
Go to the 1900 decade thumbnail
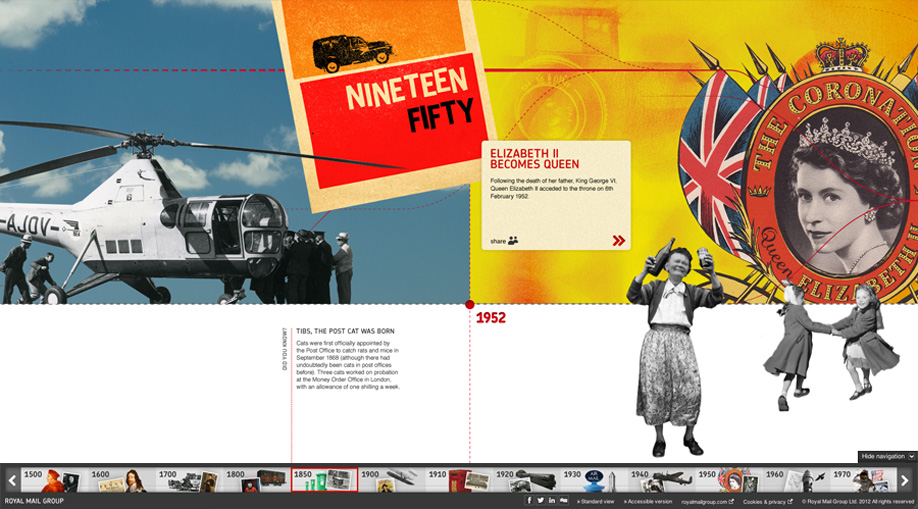click(390, 480)
